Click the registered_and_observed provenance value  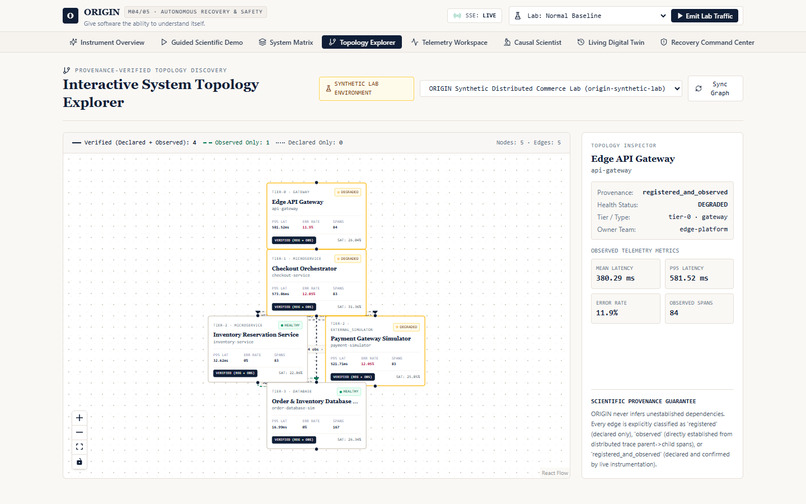point(685,192)
